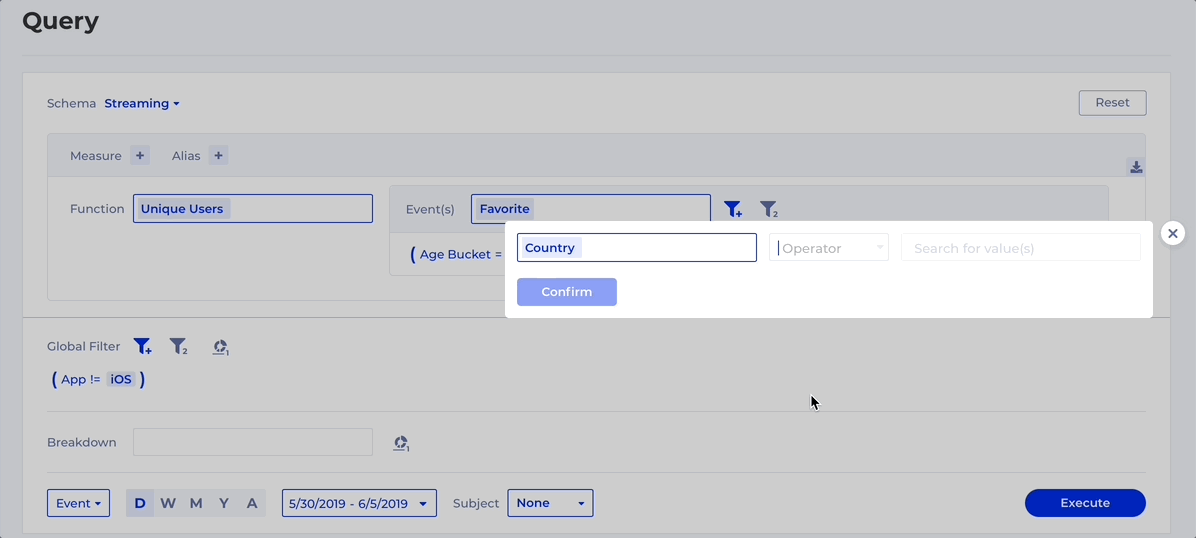
Task: Select yearly granularity Y
Action: point(223,503)
